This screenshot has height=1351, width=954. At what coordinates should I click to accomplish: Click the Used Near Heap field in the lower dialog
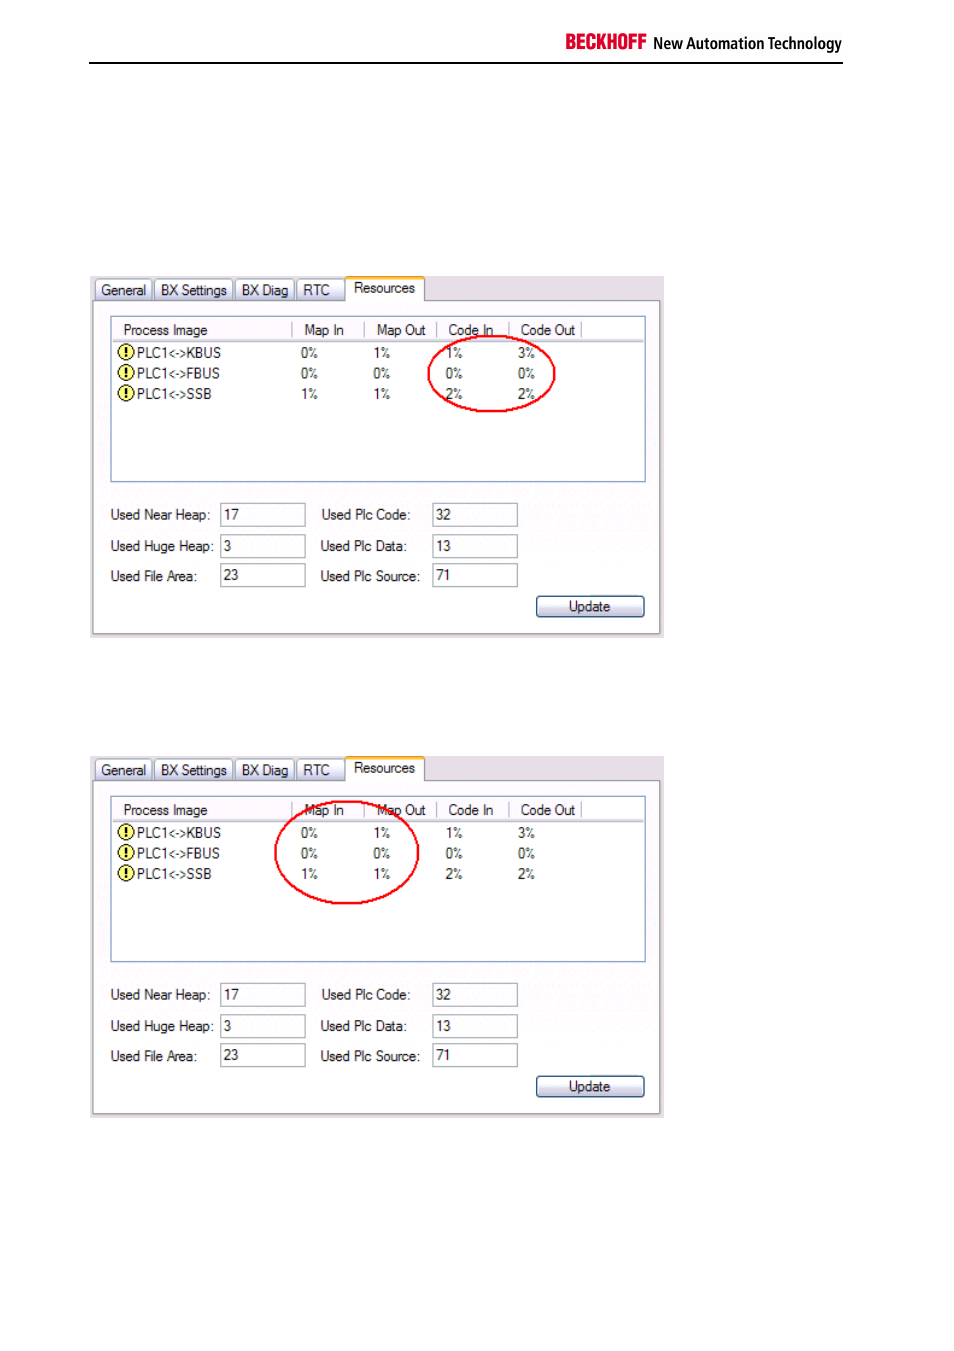coord(263,995)
